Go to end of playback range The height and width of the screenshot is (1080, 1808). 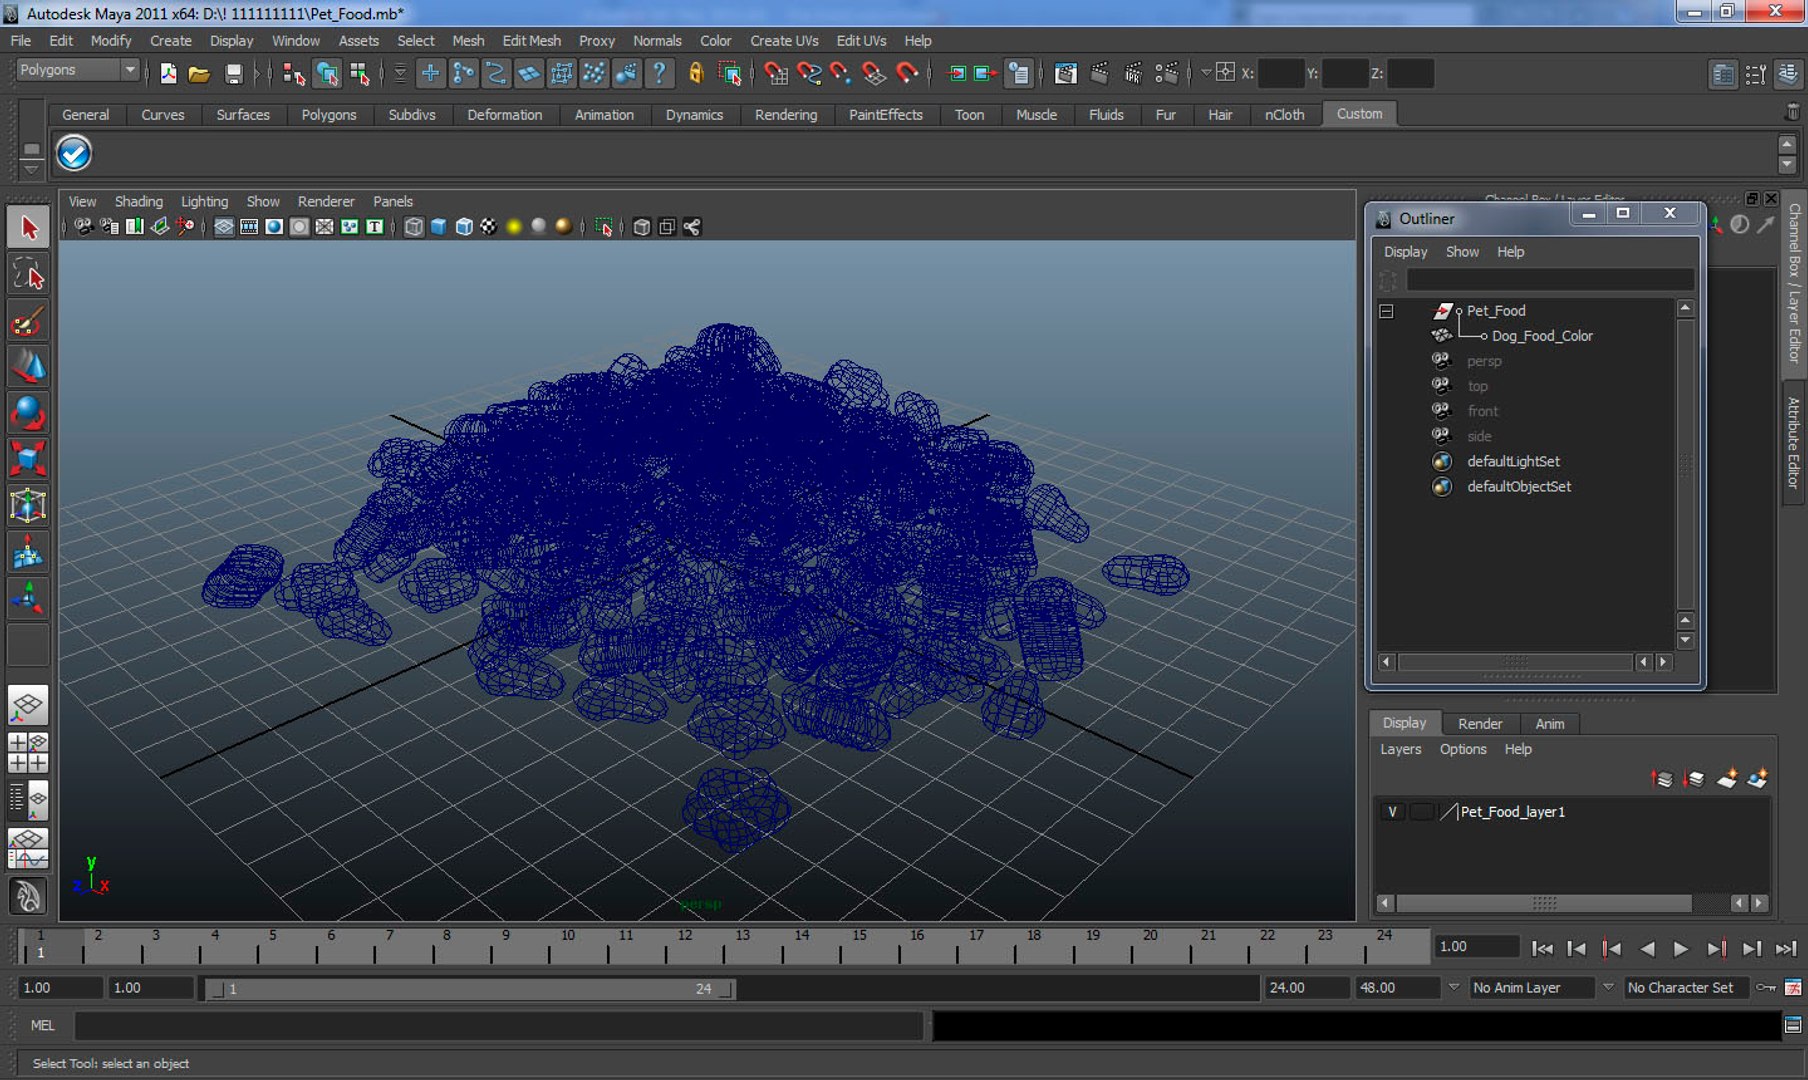coord(1786,948)
